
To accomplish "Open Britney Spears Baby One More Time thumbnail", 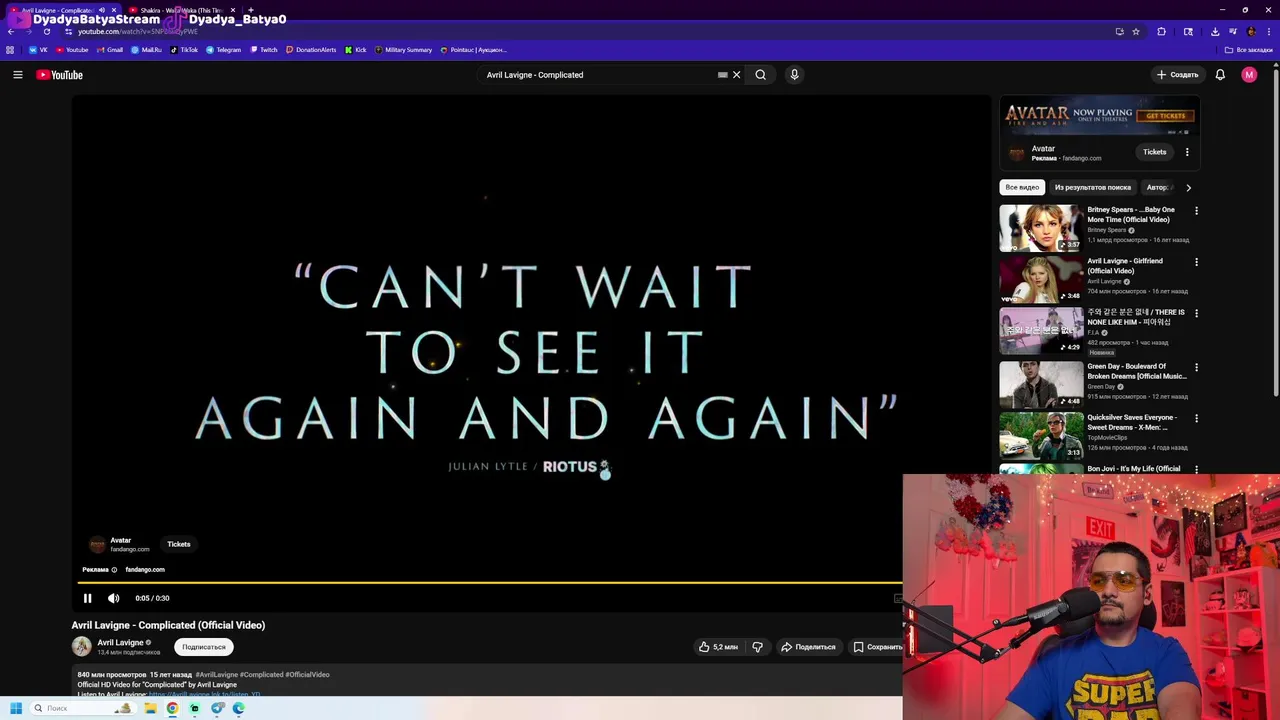I will coord(1041,227).
